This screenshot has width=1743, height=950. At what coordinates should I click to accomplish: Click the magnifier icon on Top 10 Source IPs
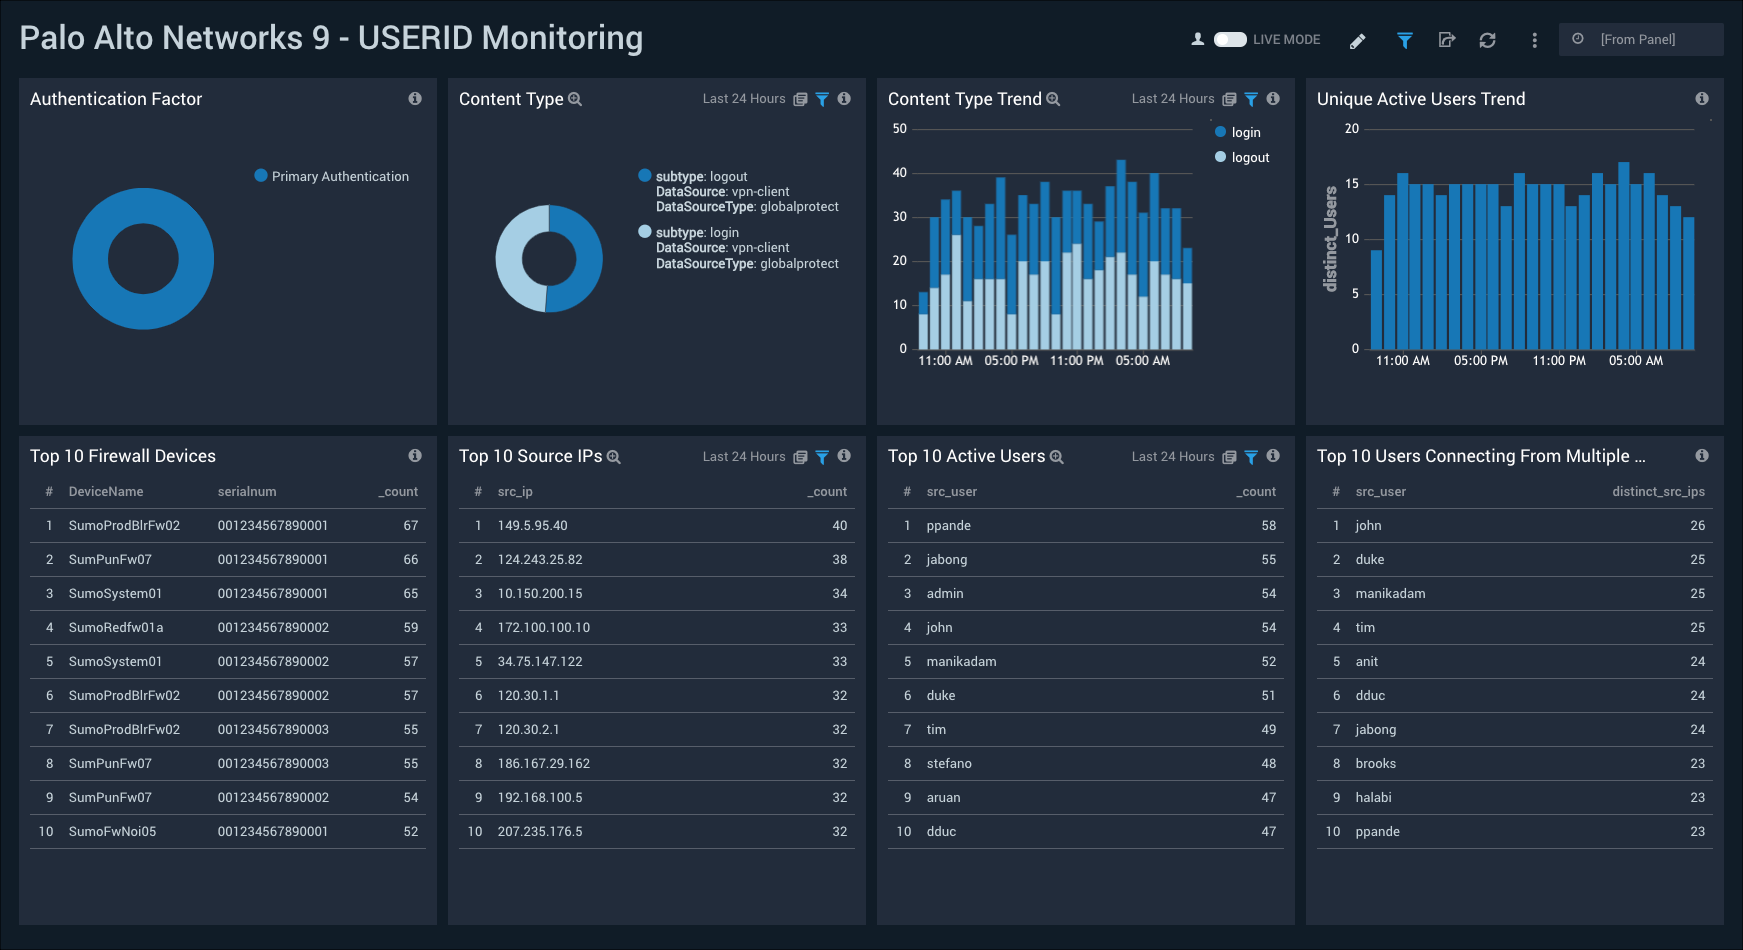(614, 456)
